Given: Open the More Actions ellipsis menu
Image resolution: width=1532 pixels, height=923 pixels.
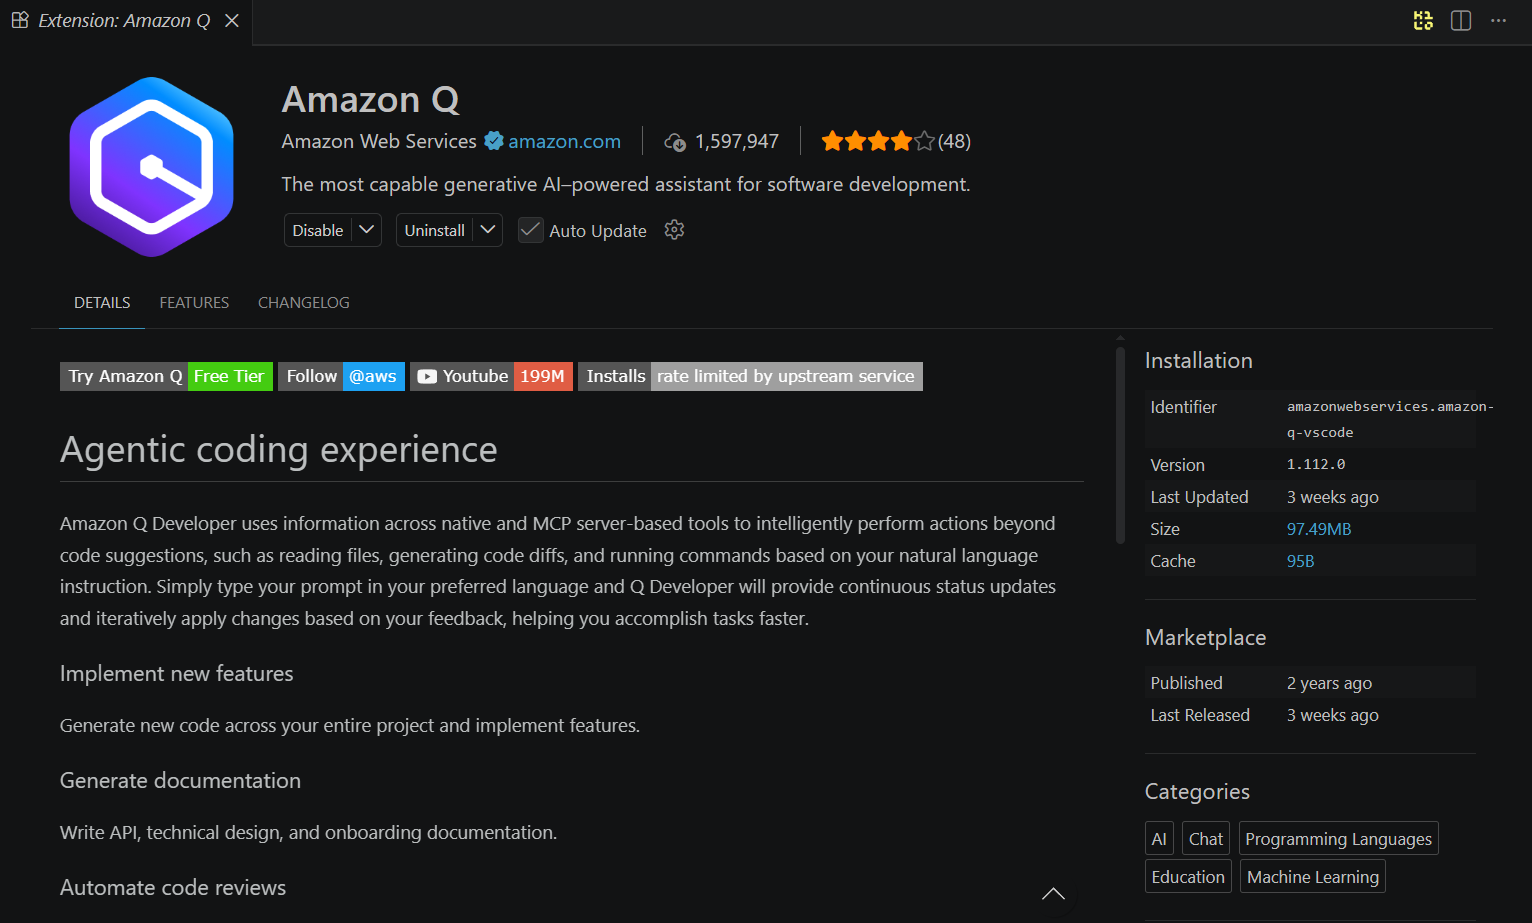Looking at the screenshot, I should [x=1498, y=21].
